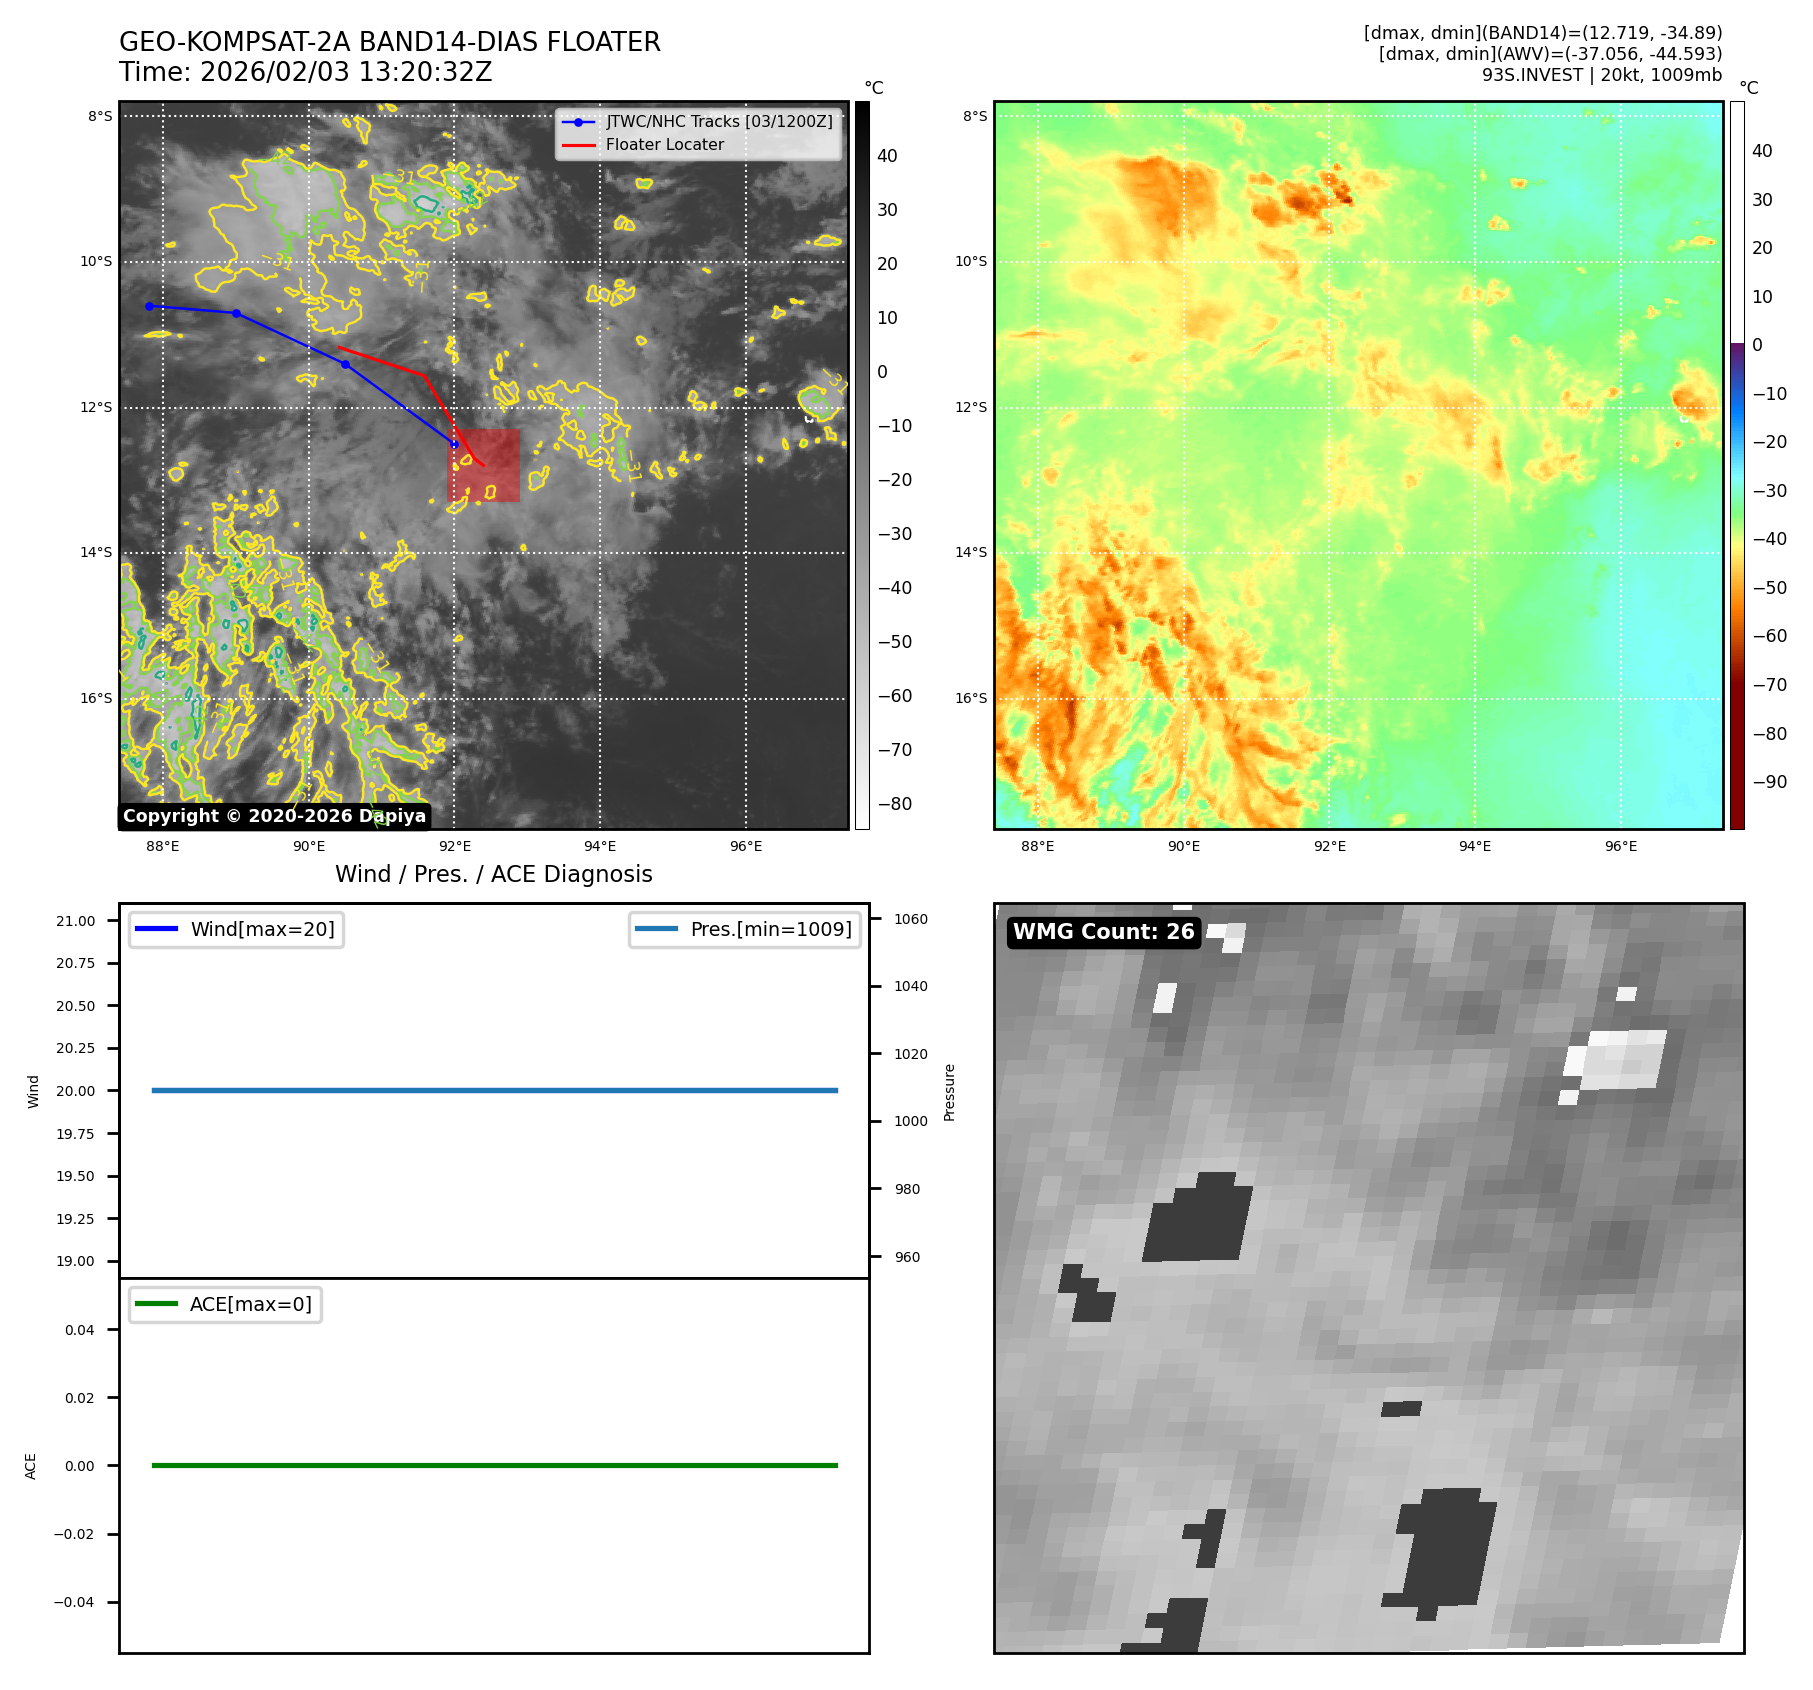Click the red floater locator box on map
Image resolution: width=1813 pixels, height=1690 pixels.
click(x=484, y=466)
